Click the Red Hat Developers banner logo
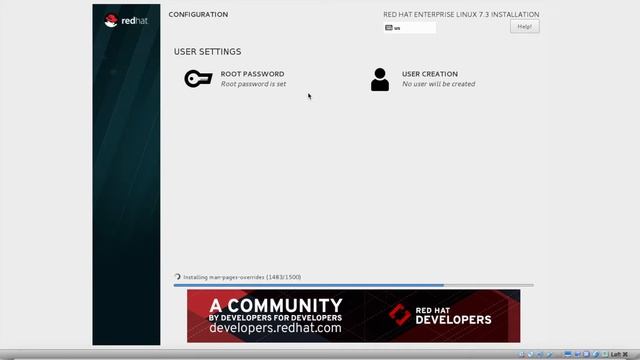Screen dimensions: 640x360 [440, 315]
